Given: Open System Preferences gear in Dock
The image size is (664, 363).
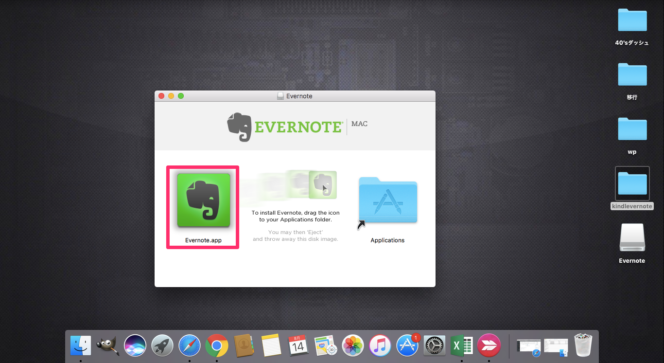Looking at the screenshot, I should point(434,345).
